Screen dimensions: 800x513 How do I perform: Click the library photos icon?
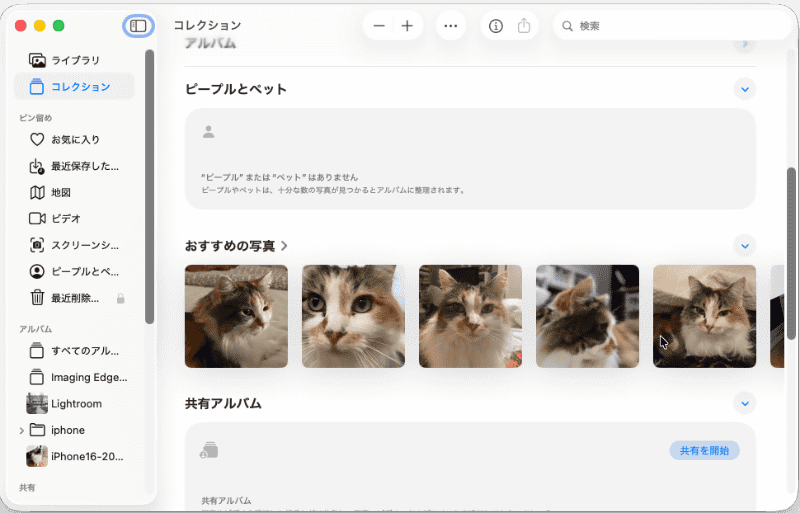coord(37,60)
